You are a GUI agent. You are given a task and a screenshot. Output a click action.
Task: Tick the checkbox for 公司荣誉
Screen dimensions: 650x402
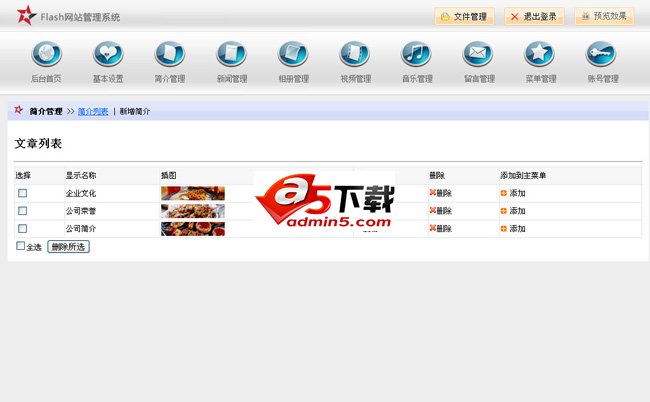click(x=23, y=211)
